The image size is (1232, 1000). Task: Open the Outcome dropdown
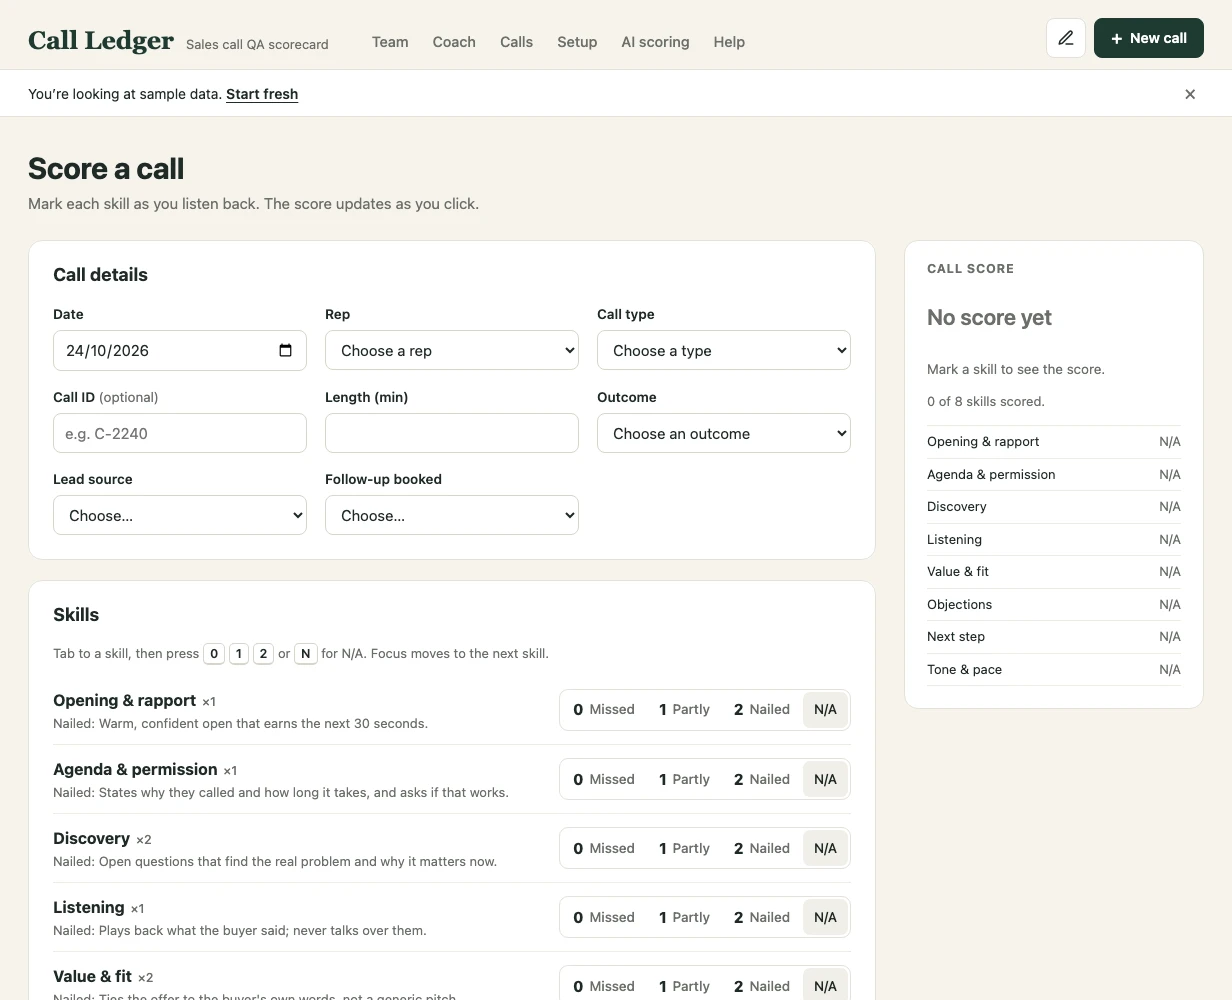coord(724,433)
